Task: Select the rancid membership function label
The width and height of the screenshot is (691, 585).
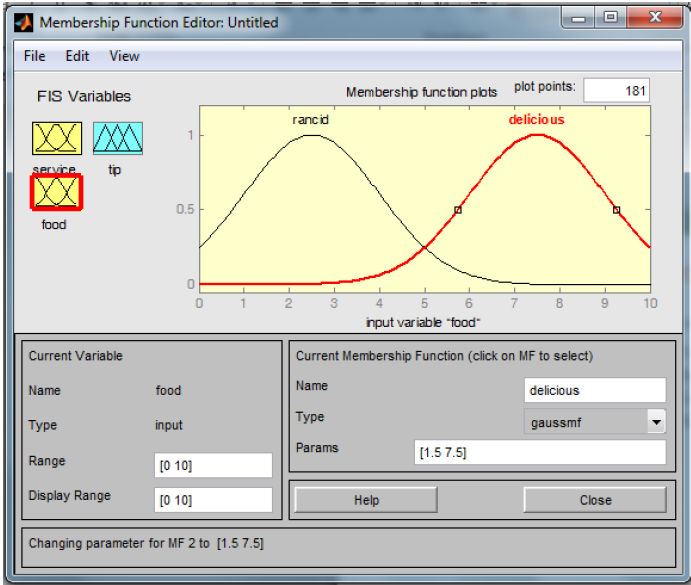Action: pos(311,119)
